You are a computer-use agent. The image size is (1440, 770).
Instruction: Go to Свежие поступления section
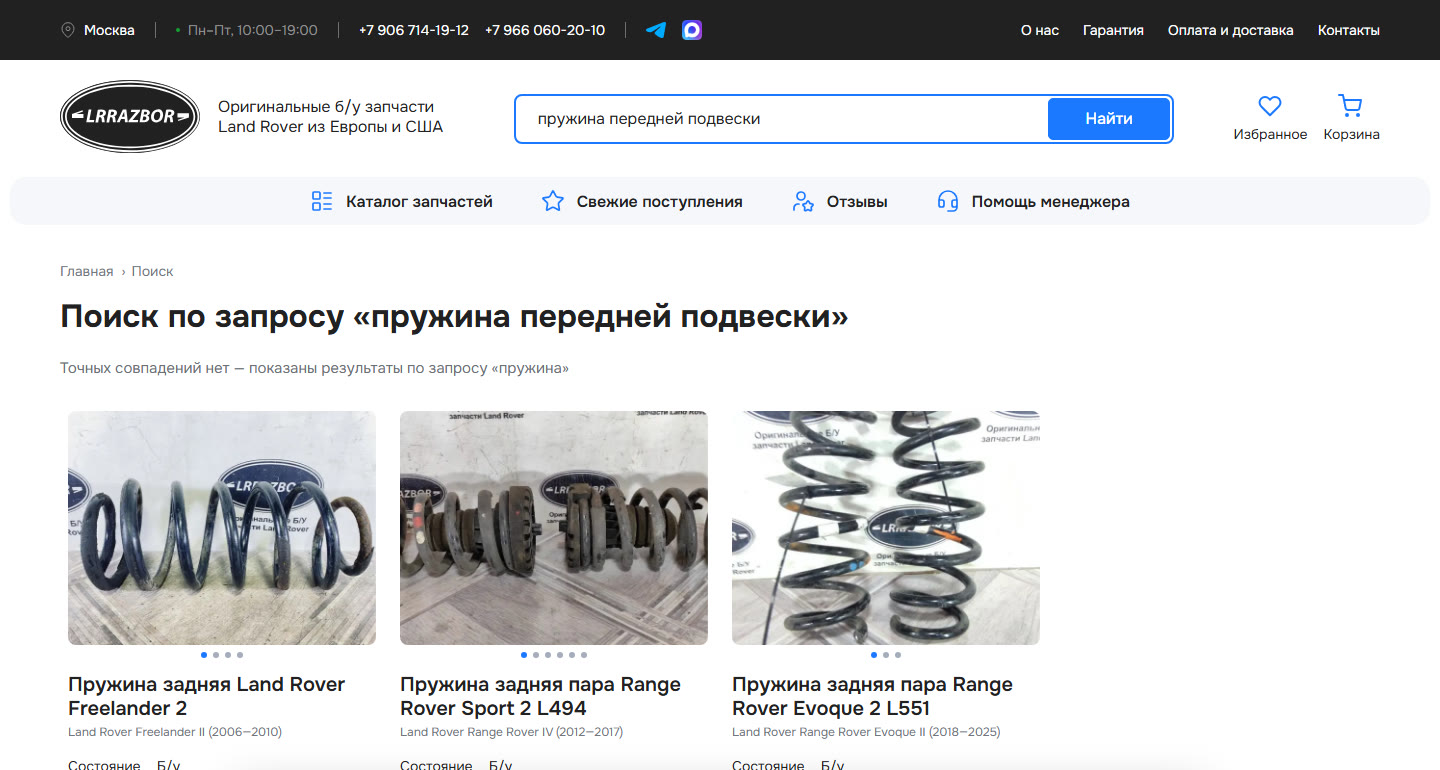[x=659, y=202]
